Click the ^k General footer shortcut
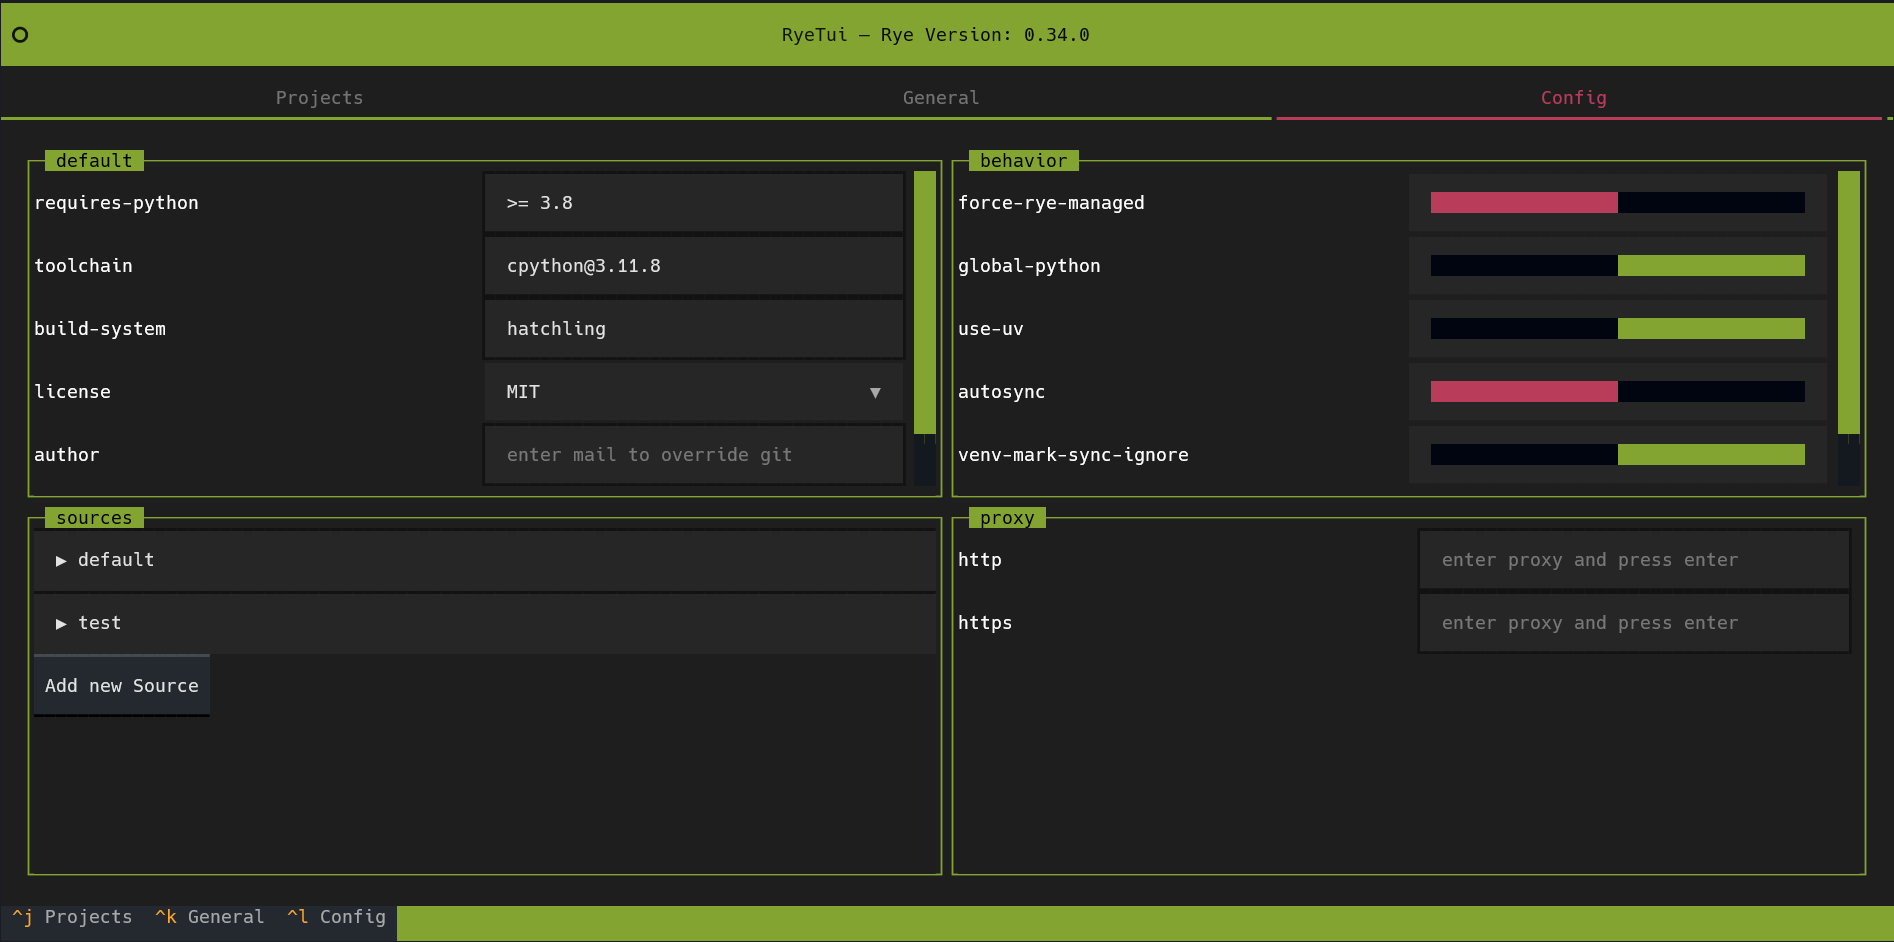The width and height of the screenshot is (1894, 942). point(210,917)
